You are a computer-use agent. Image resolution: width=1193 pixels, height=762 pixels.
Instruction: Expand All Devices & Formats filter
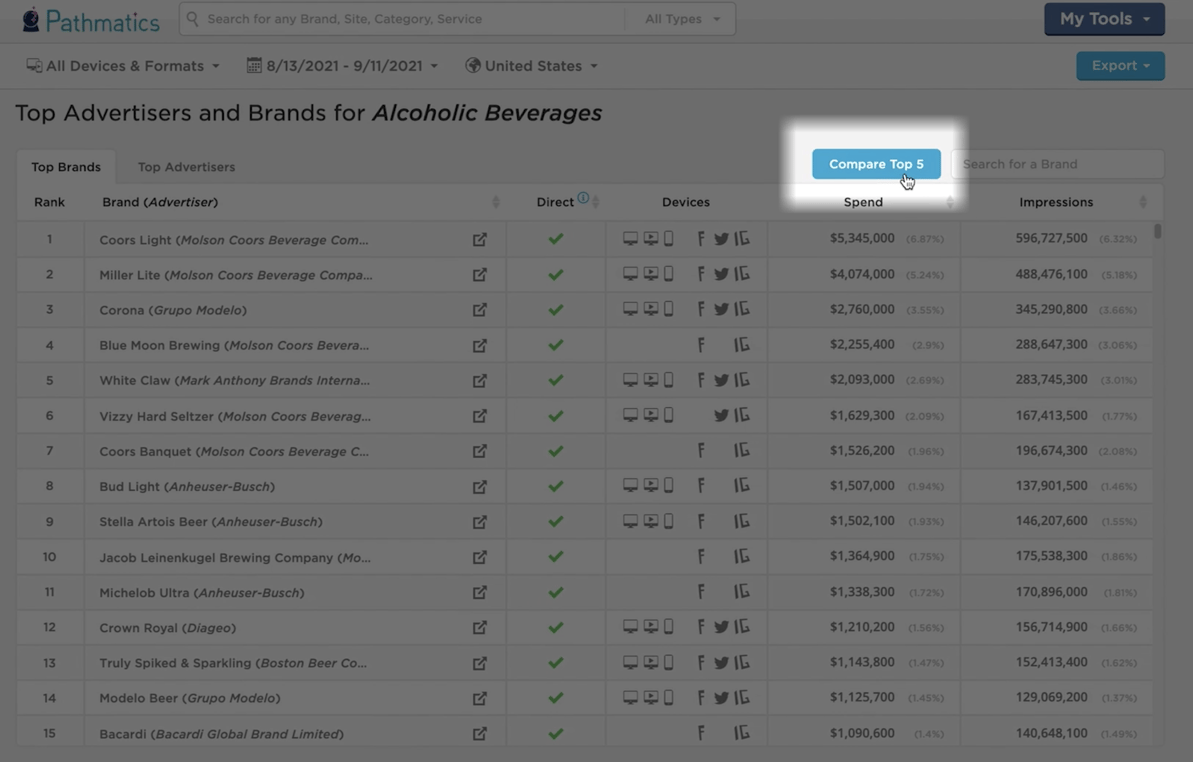click(123, 65)
